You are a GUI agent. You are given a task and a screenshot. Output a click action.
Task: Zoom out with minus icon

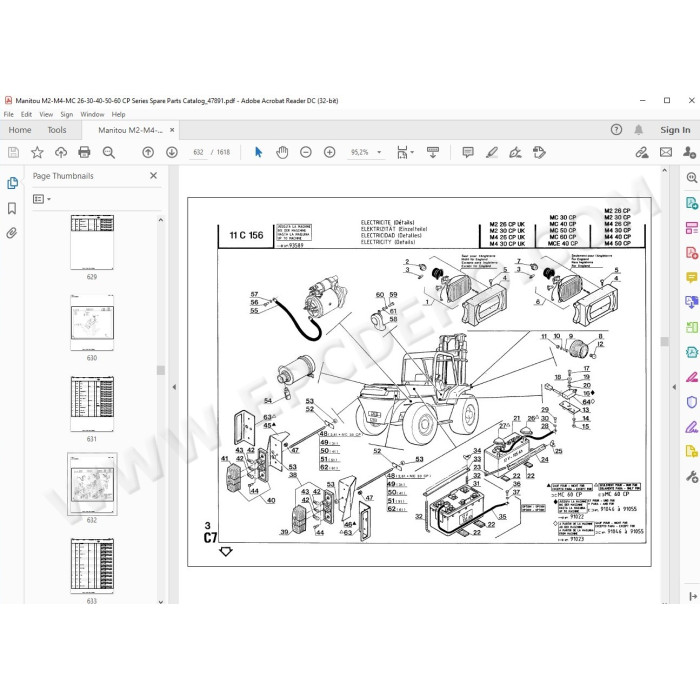306,153
